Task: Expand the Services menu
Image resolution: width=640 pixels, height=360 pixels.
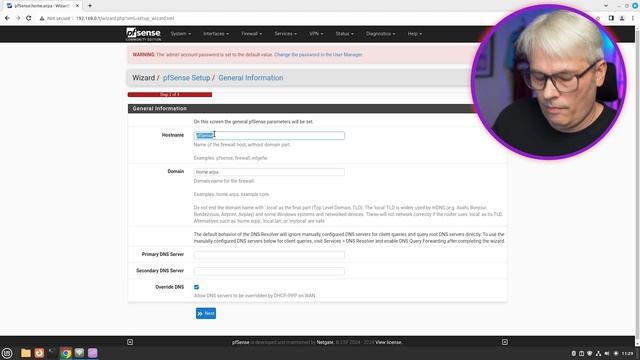Action: coord(286,34)
